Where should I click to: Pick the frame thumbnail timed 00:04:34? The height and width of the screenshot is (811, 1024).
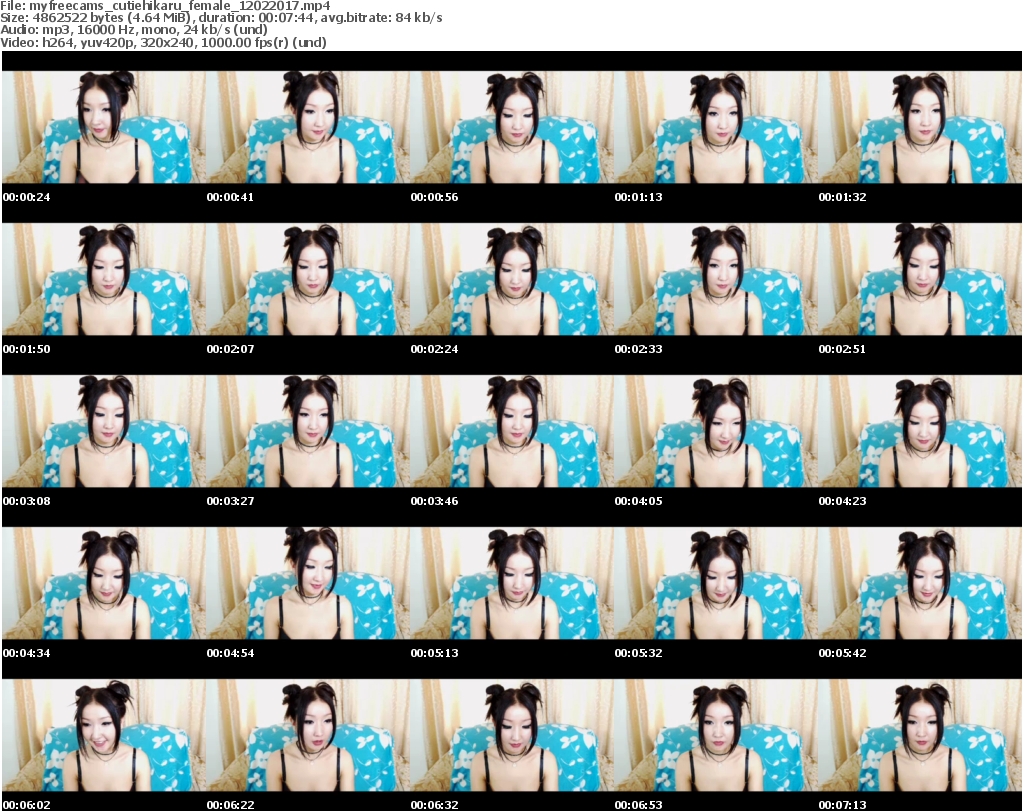(x=104, y=583)
